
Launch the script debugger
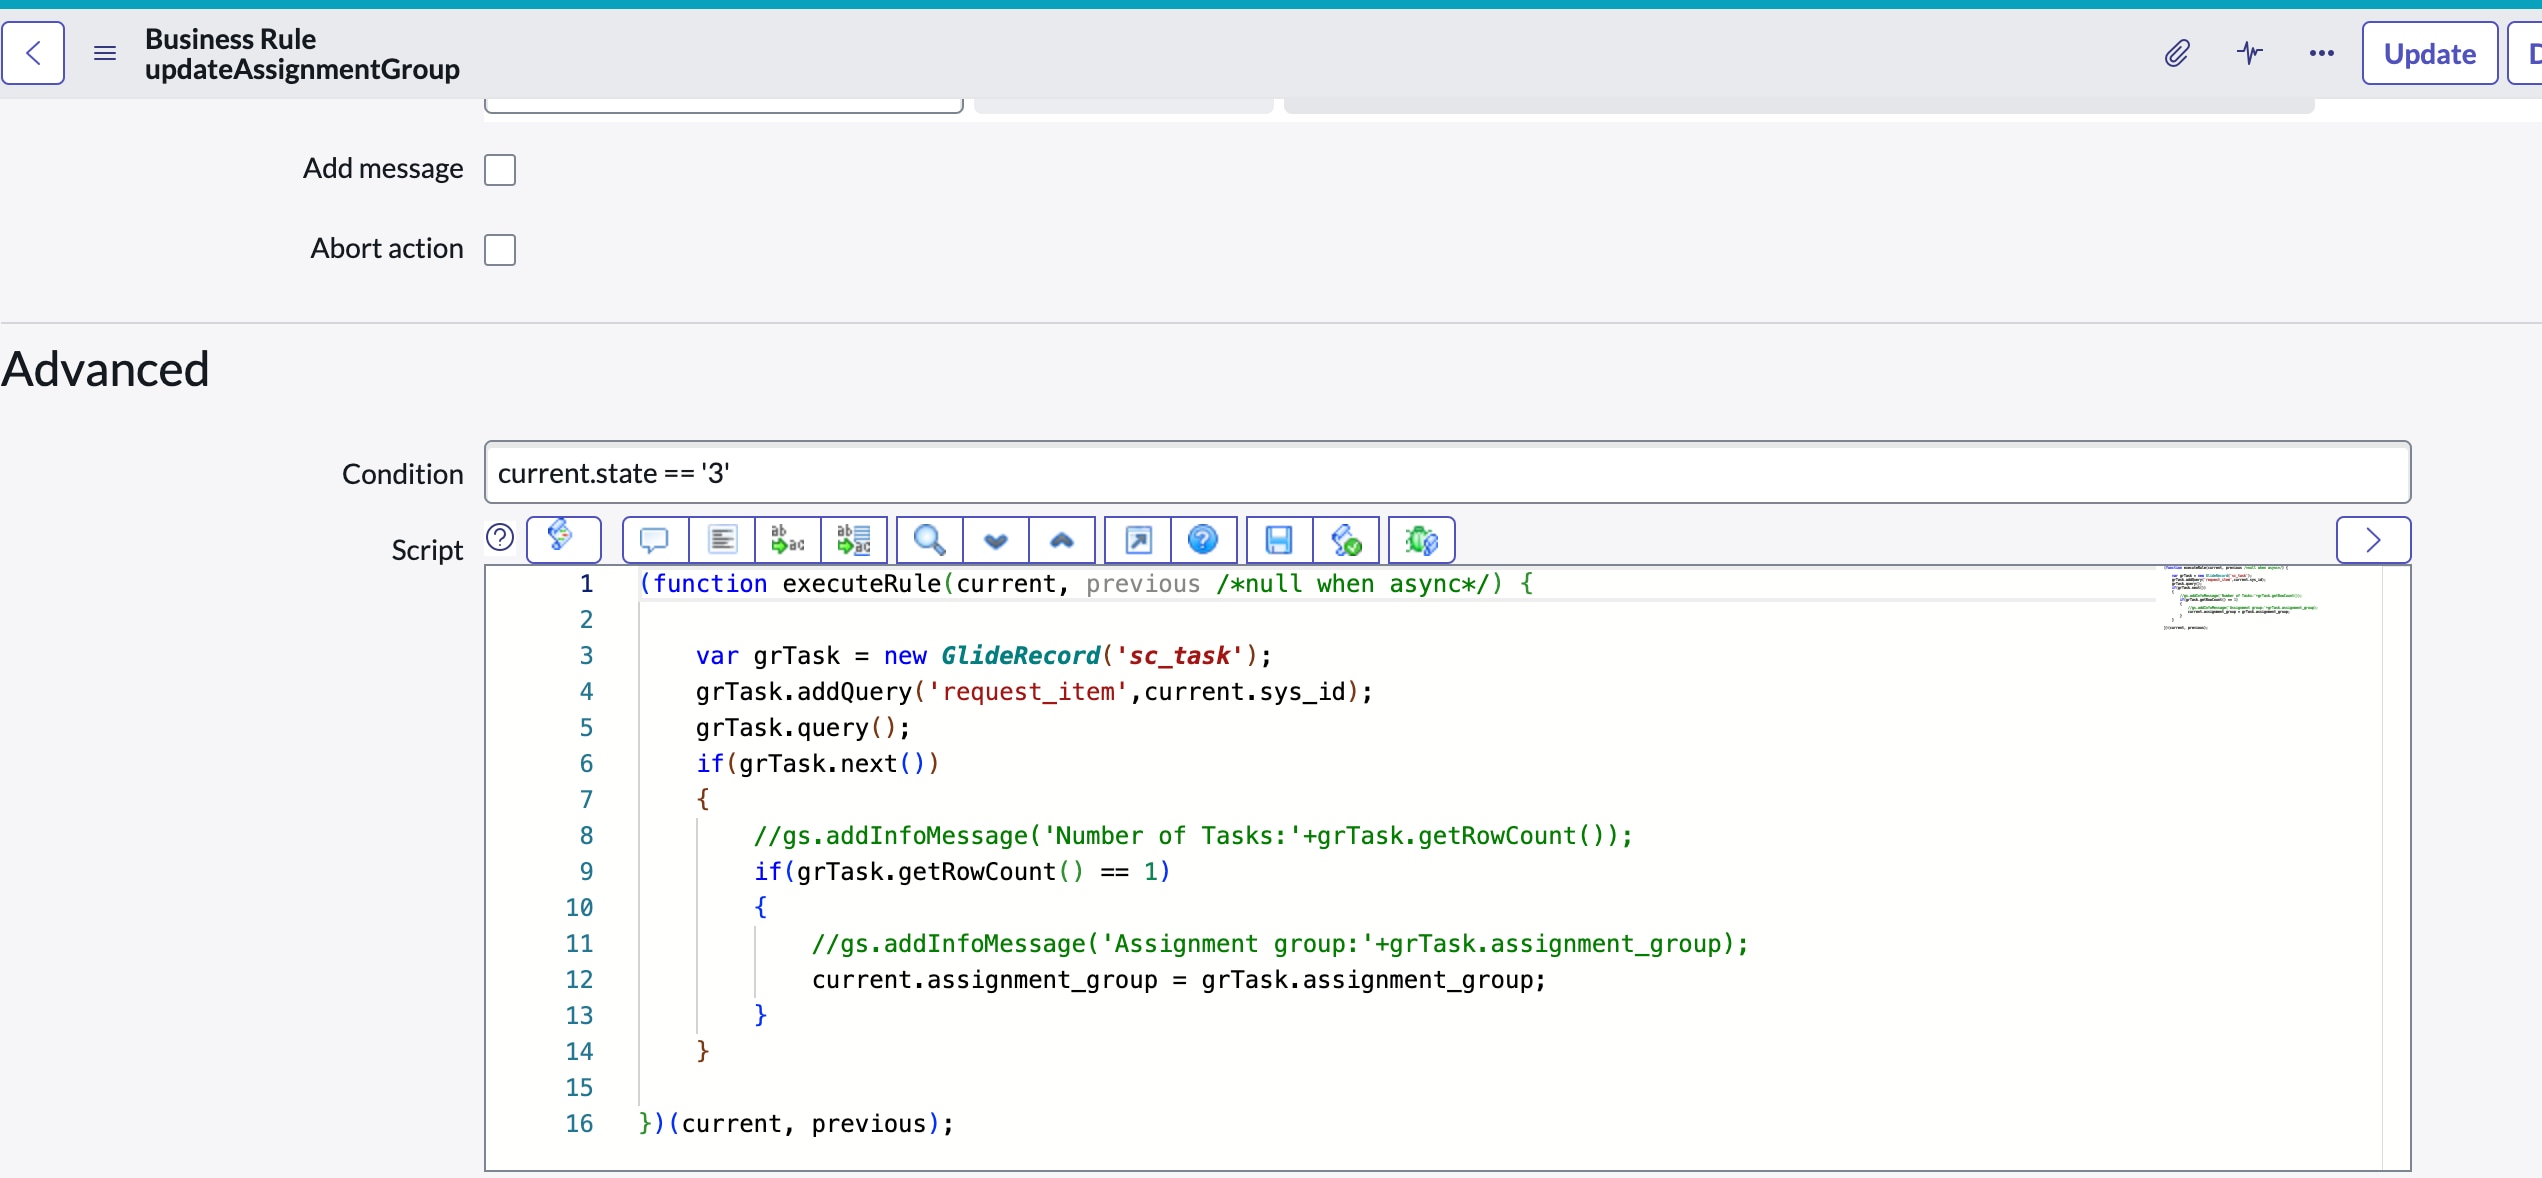pos(1421,540)
